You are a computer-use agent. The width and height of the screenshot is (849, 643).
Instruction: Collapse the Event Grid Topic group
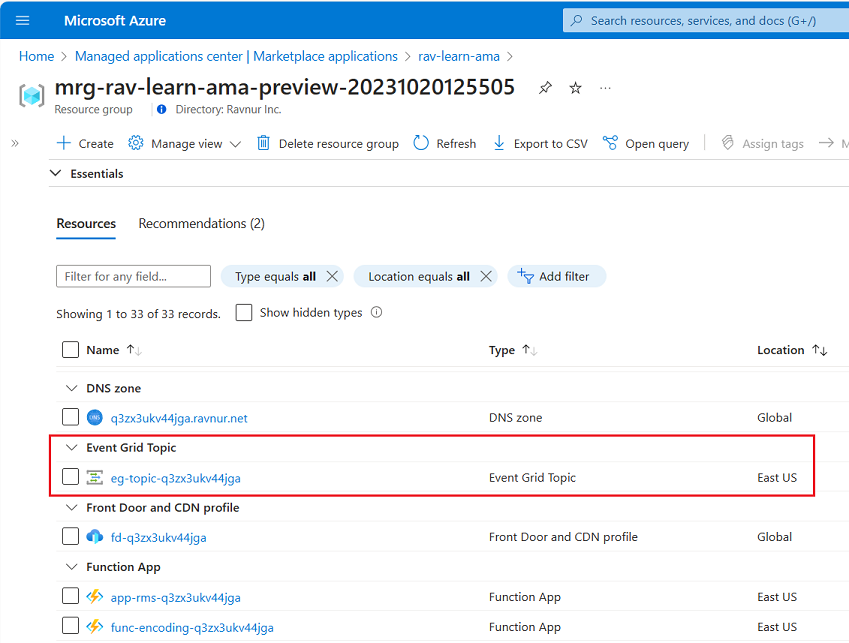[71, 447]
